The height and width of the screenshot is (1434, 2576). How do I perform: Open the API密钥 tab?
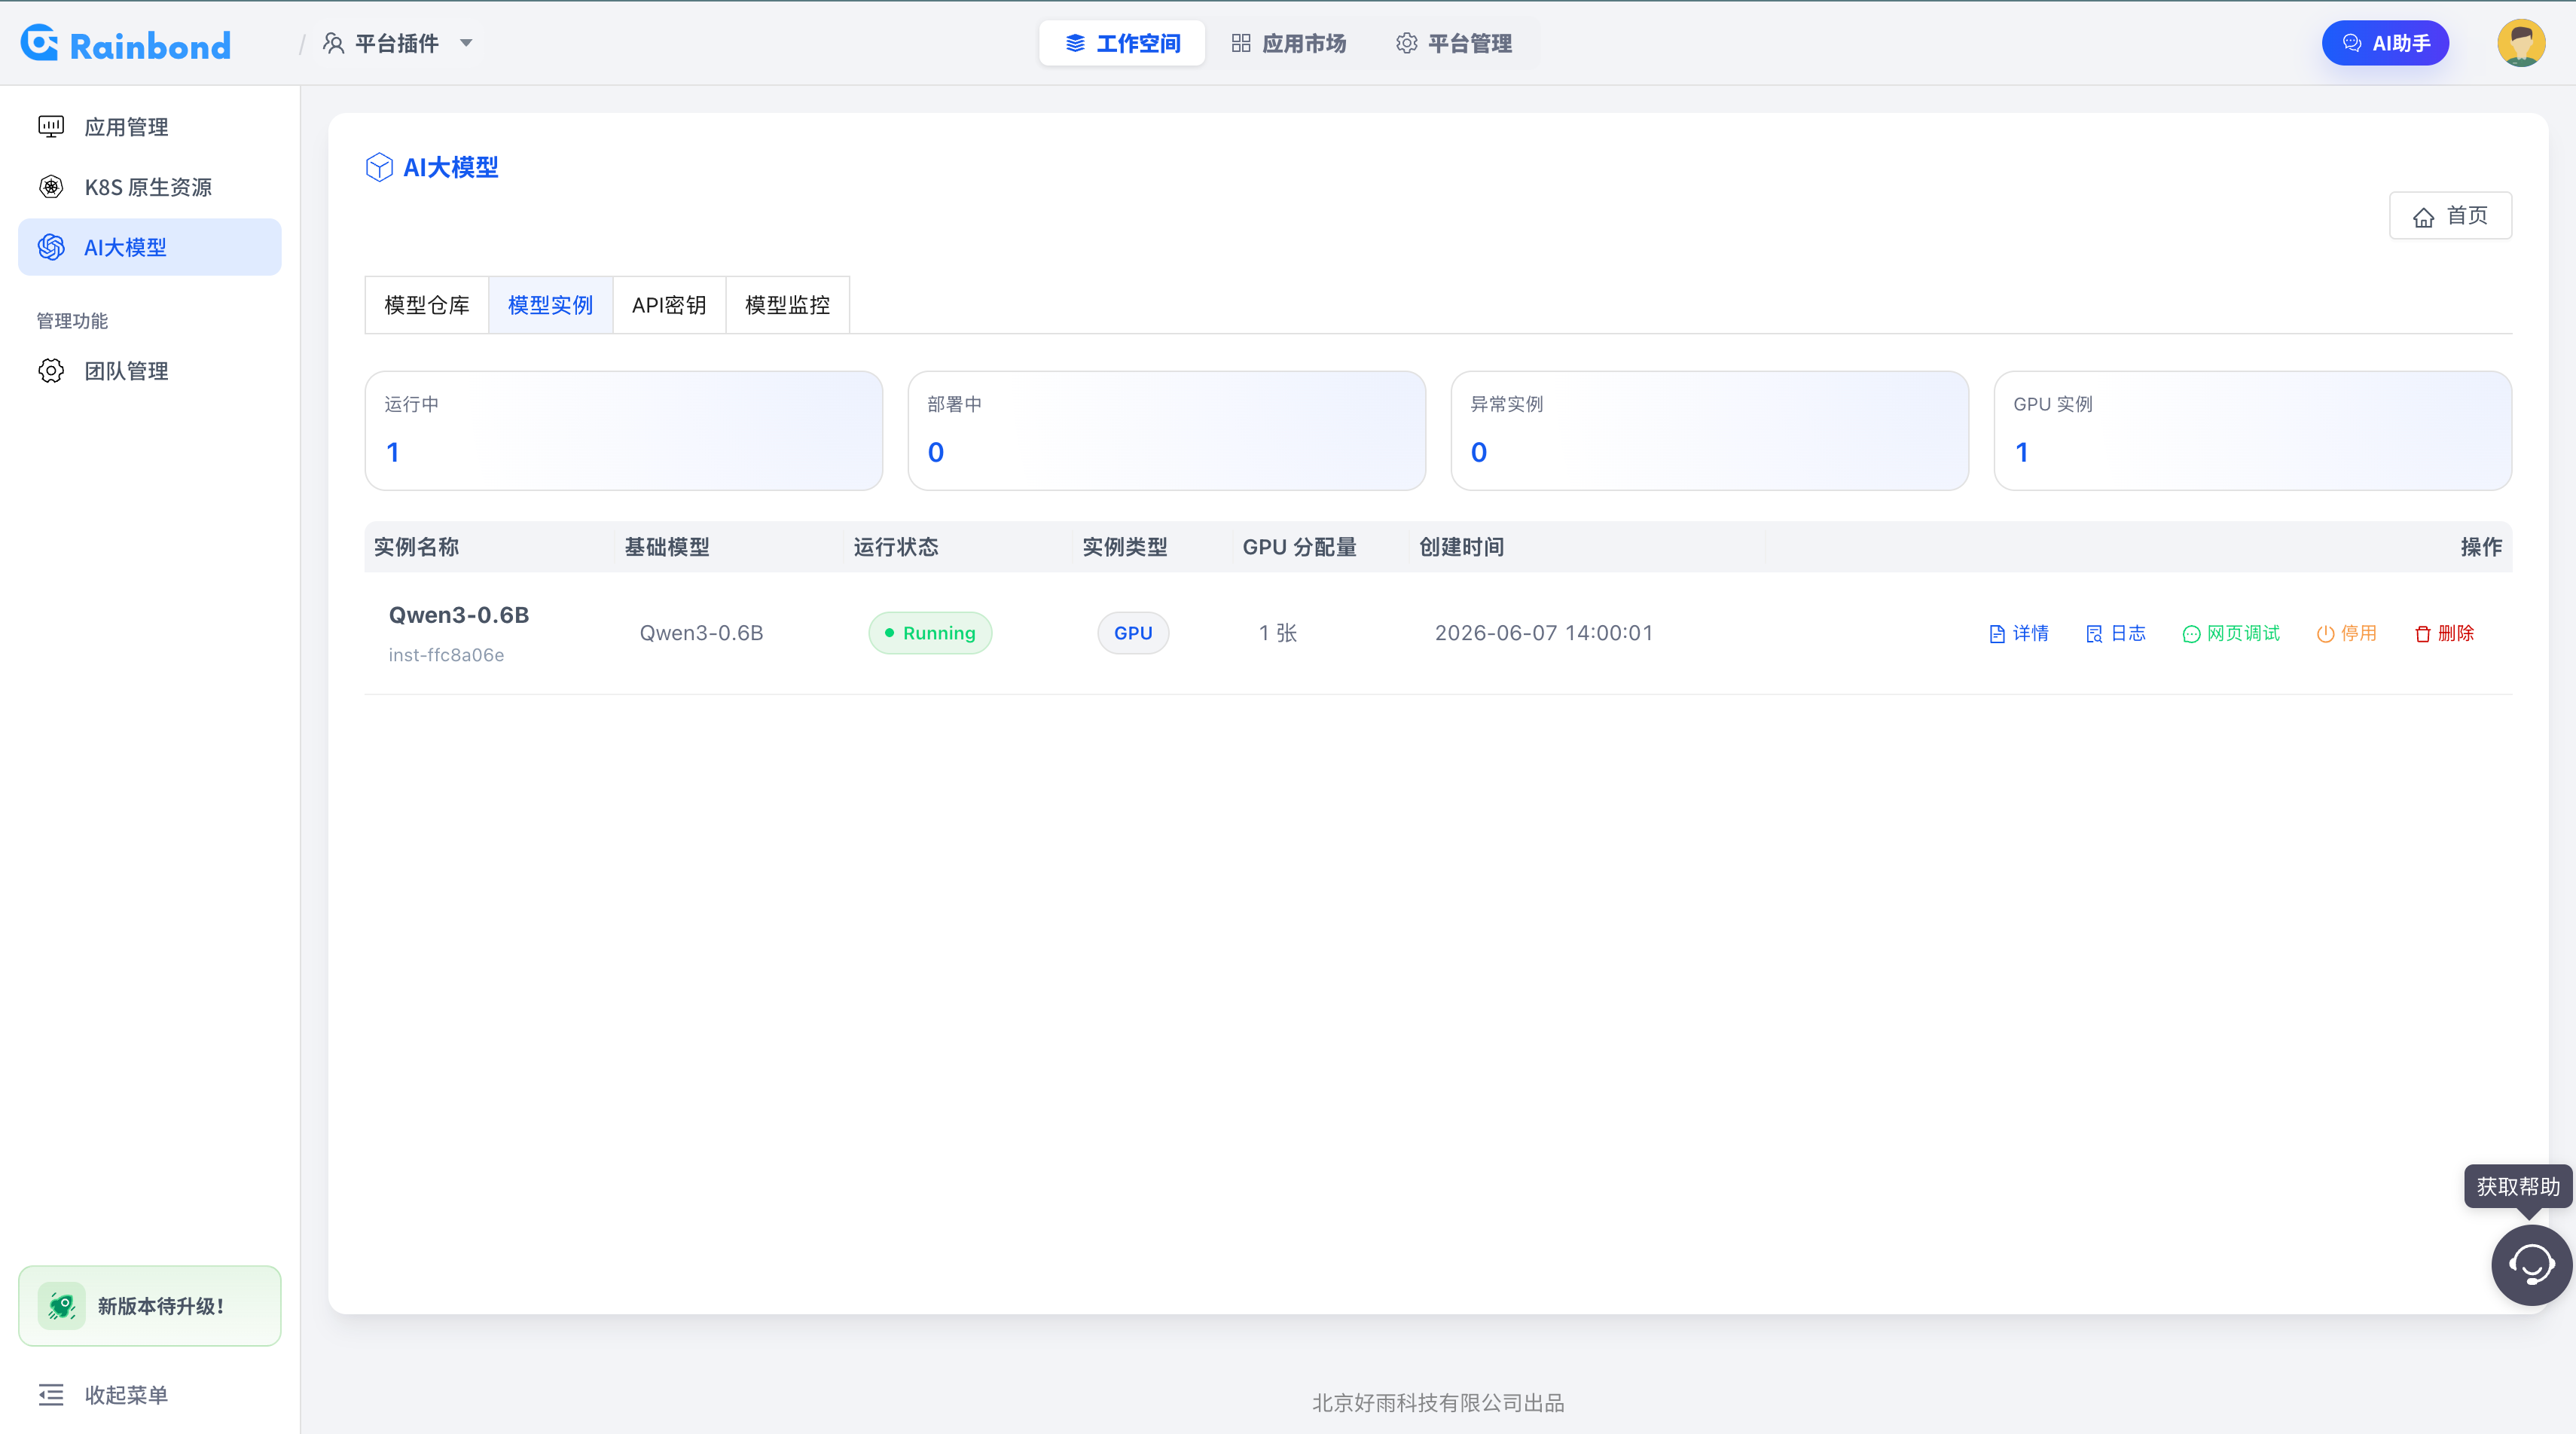pyautogui.click(x=669, y=305)
